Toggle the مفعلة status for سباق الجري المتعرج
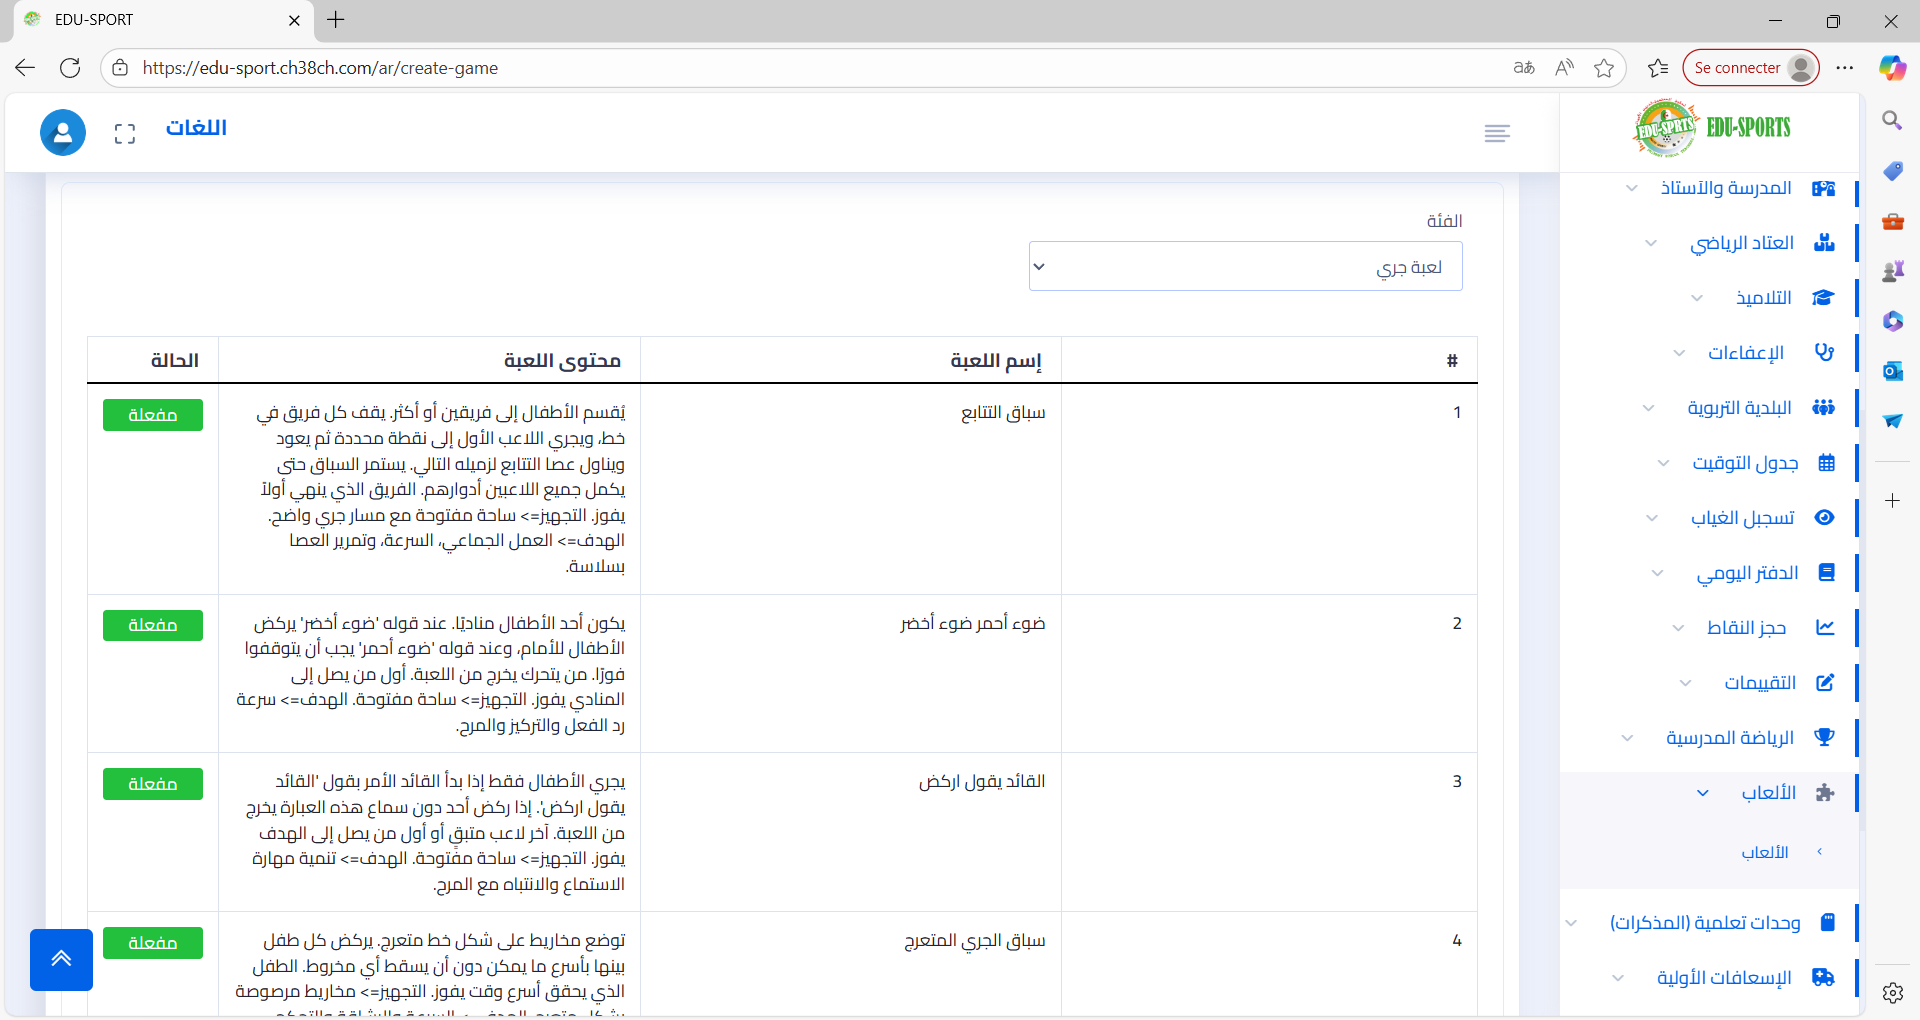1920x1020 pixels. 153,943
